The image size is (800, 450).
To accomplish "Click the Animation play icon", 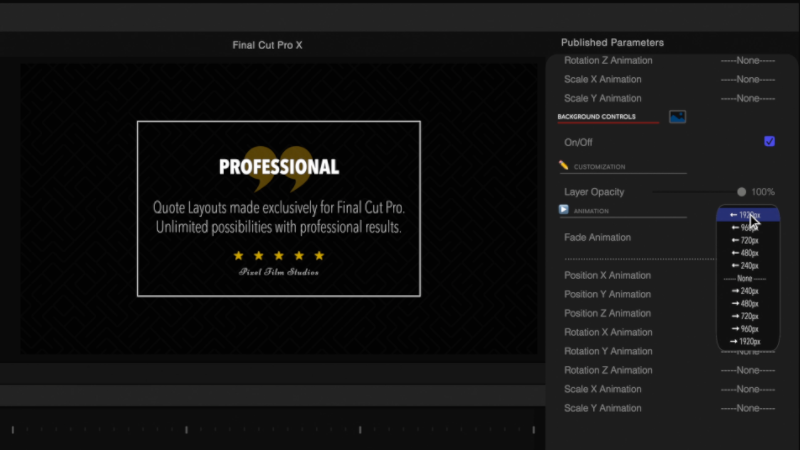I will point(563,210).
